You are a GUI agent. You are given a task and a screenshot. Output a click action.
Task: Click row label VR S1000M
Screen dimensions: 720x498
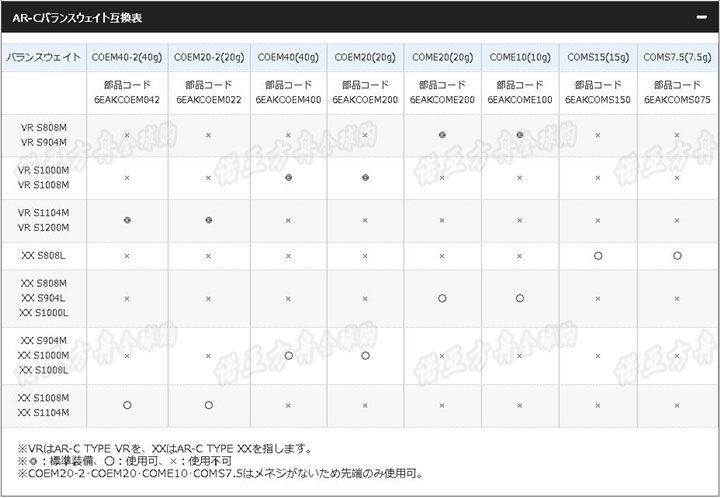click(44, 170)
